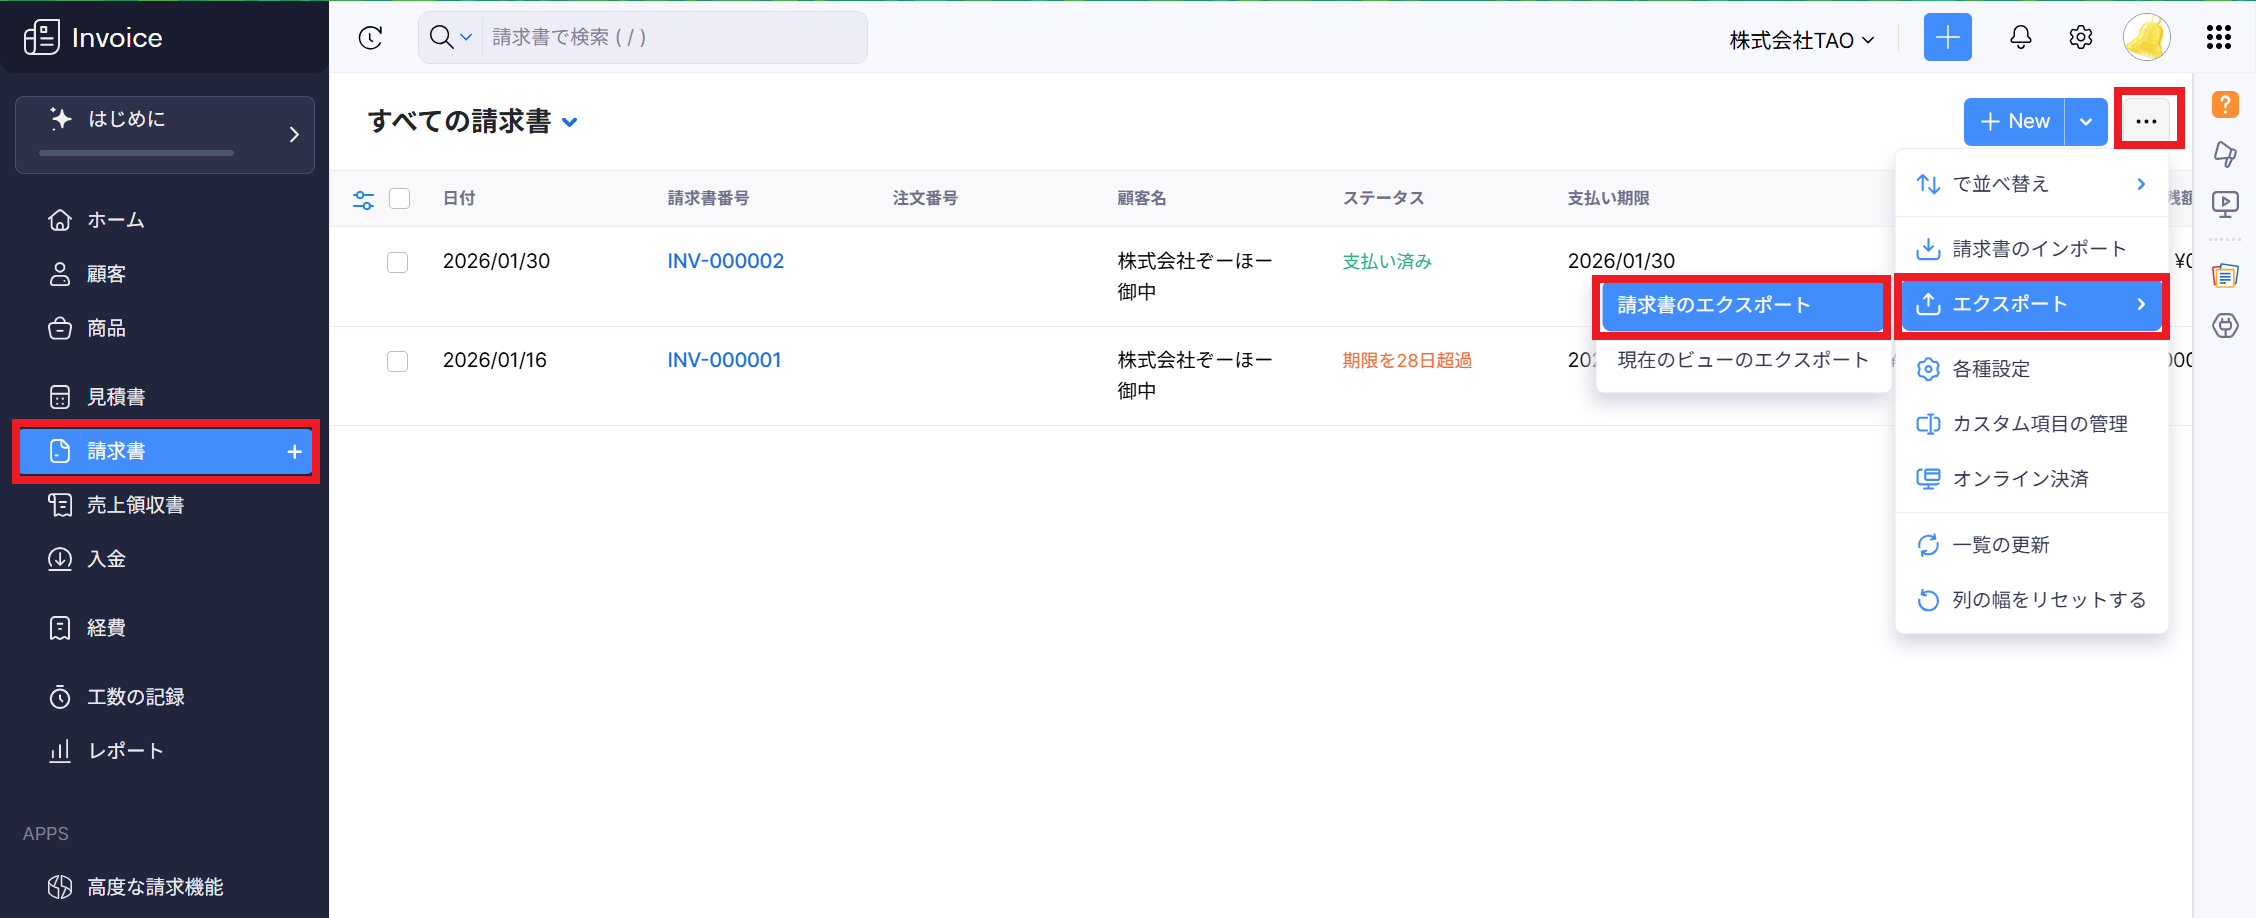Click plus icon beside 請求書 in sidebar
Screen dimensions: 2256x918
(294, 452)
